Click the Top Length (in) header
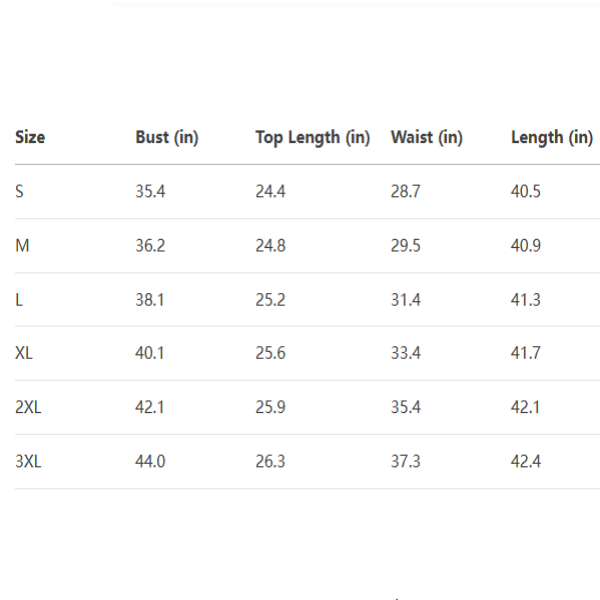 coord(312,138)
